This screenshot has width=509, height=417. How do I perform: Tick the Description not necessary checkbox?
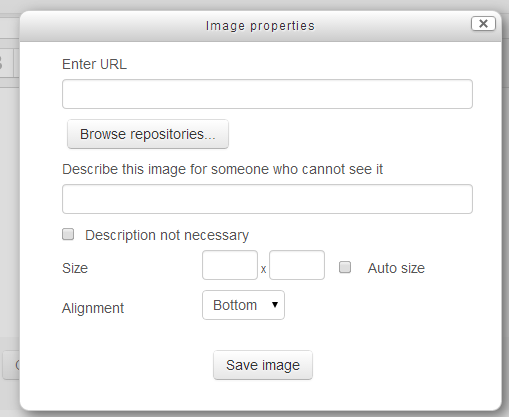click(x=68, y=234)
